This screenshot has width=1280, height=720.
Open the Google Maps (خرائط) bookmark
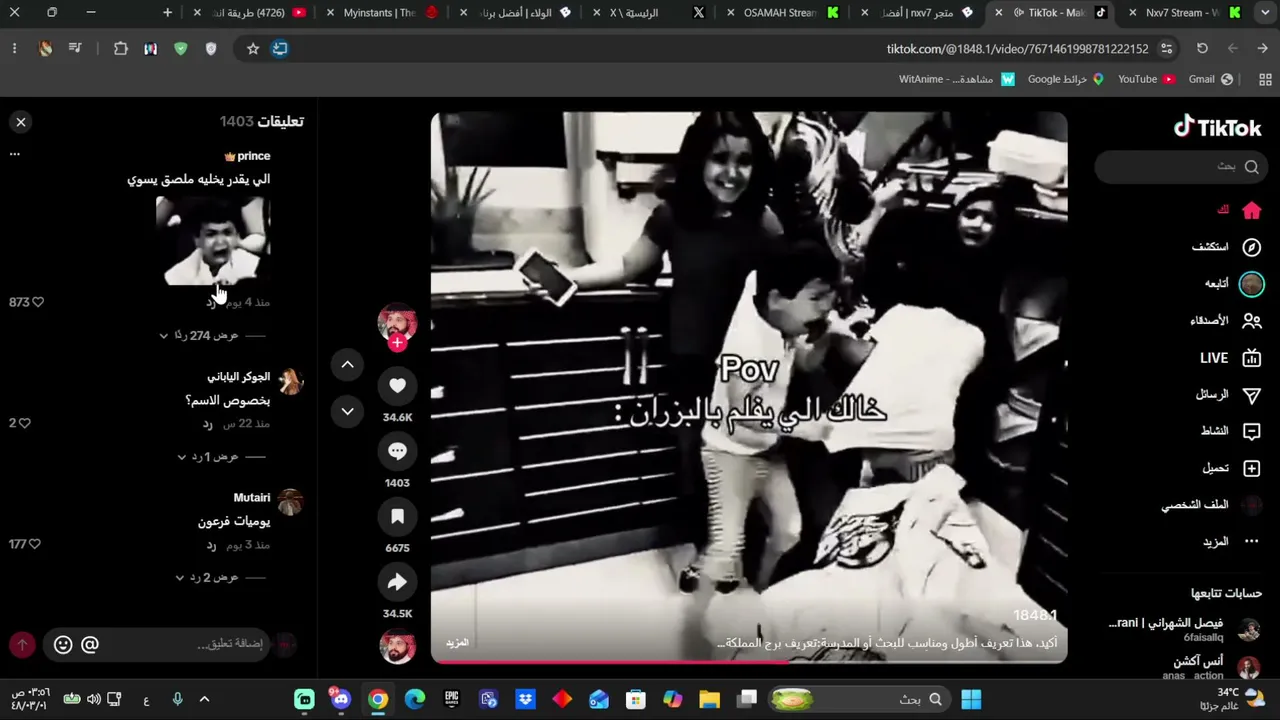click(x=1066, y=79)
